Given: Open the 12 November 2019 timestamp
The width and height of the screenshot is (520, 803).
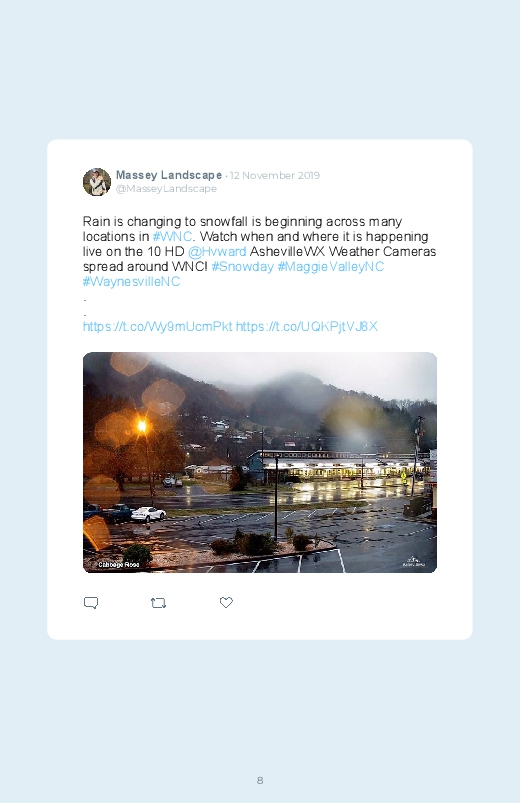Looking at the screenshot, I should point(275,175).
